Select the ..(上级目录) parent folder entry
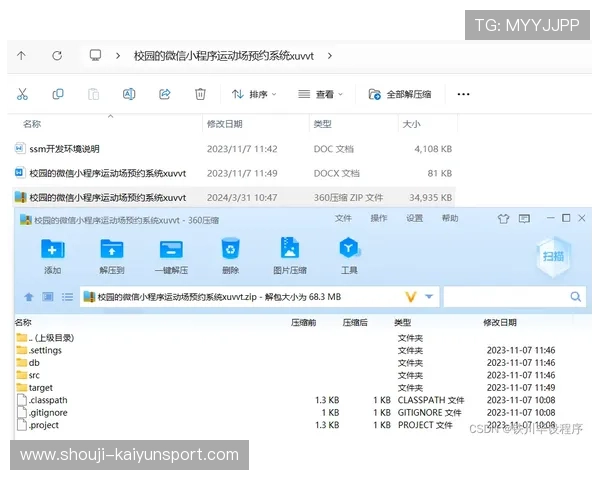 45,338
